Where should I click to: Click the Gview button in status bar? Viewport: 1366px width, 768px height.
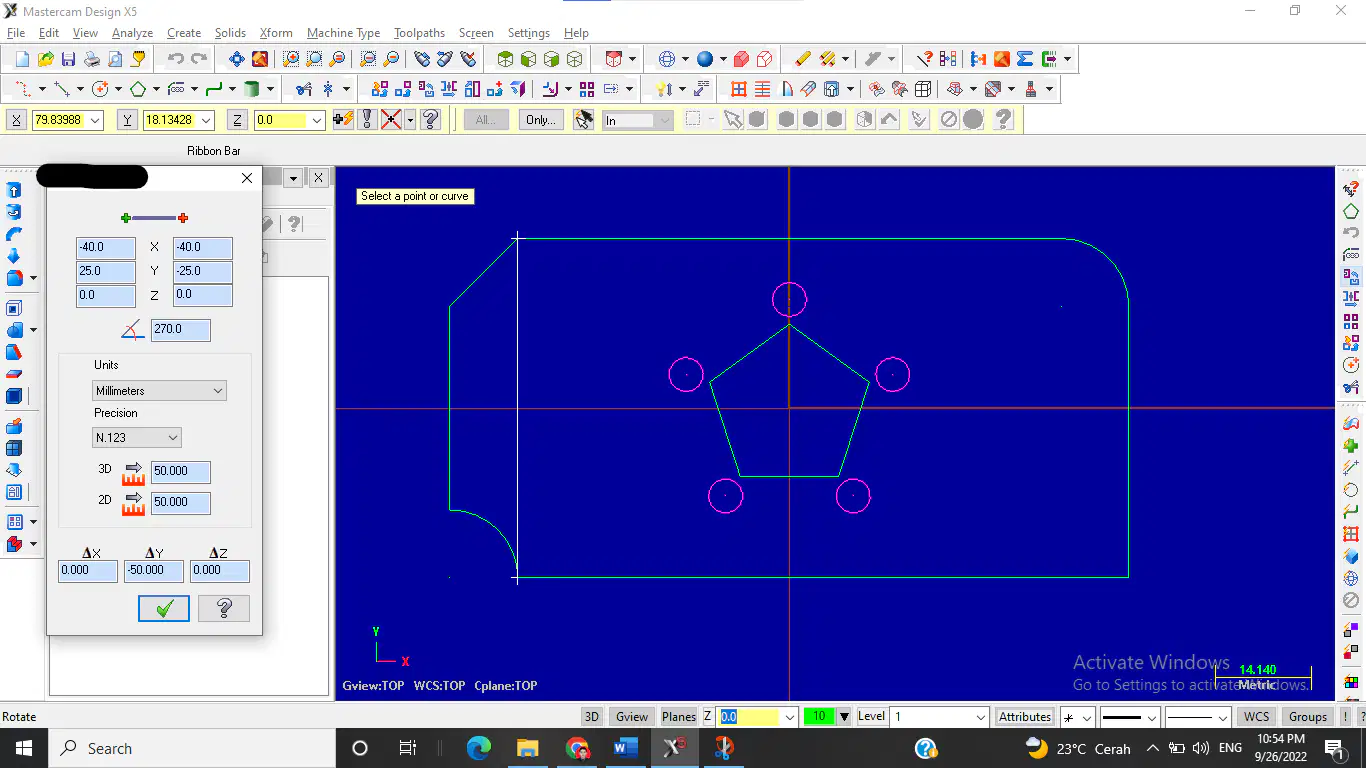click(632, 716)
